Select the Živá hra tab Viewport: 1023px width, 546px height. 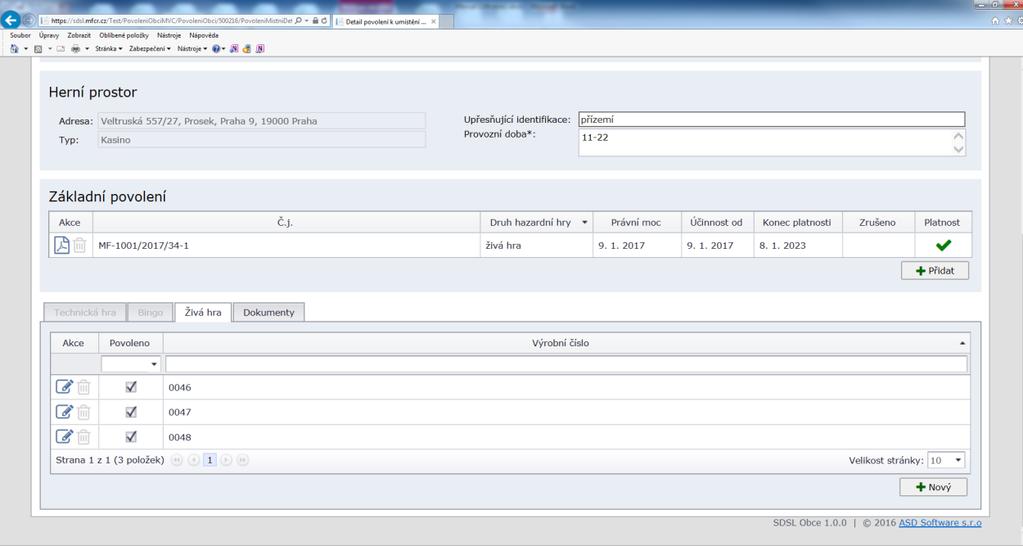pyautogui.click(x=203, y=312)
